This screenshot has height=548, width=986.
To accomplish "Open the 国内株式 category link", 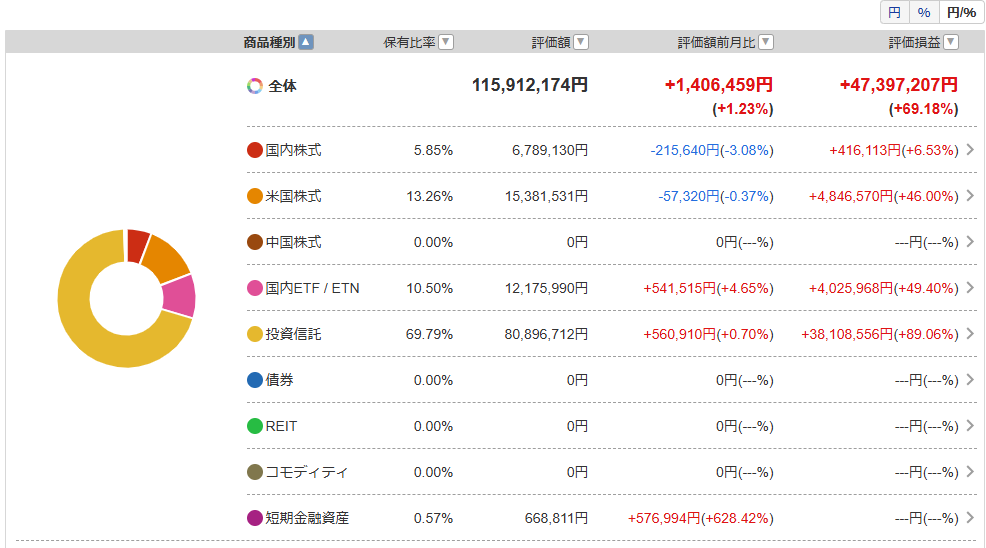I will tap(293, 150).
